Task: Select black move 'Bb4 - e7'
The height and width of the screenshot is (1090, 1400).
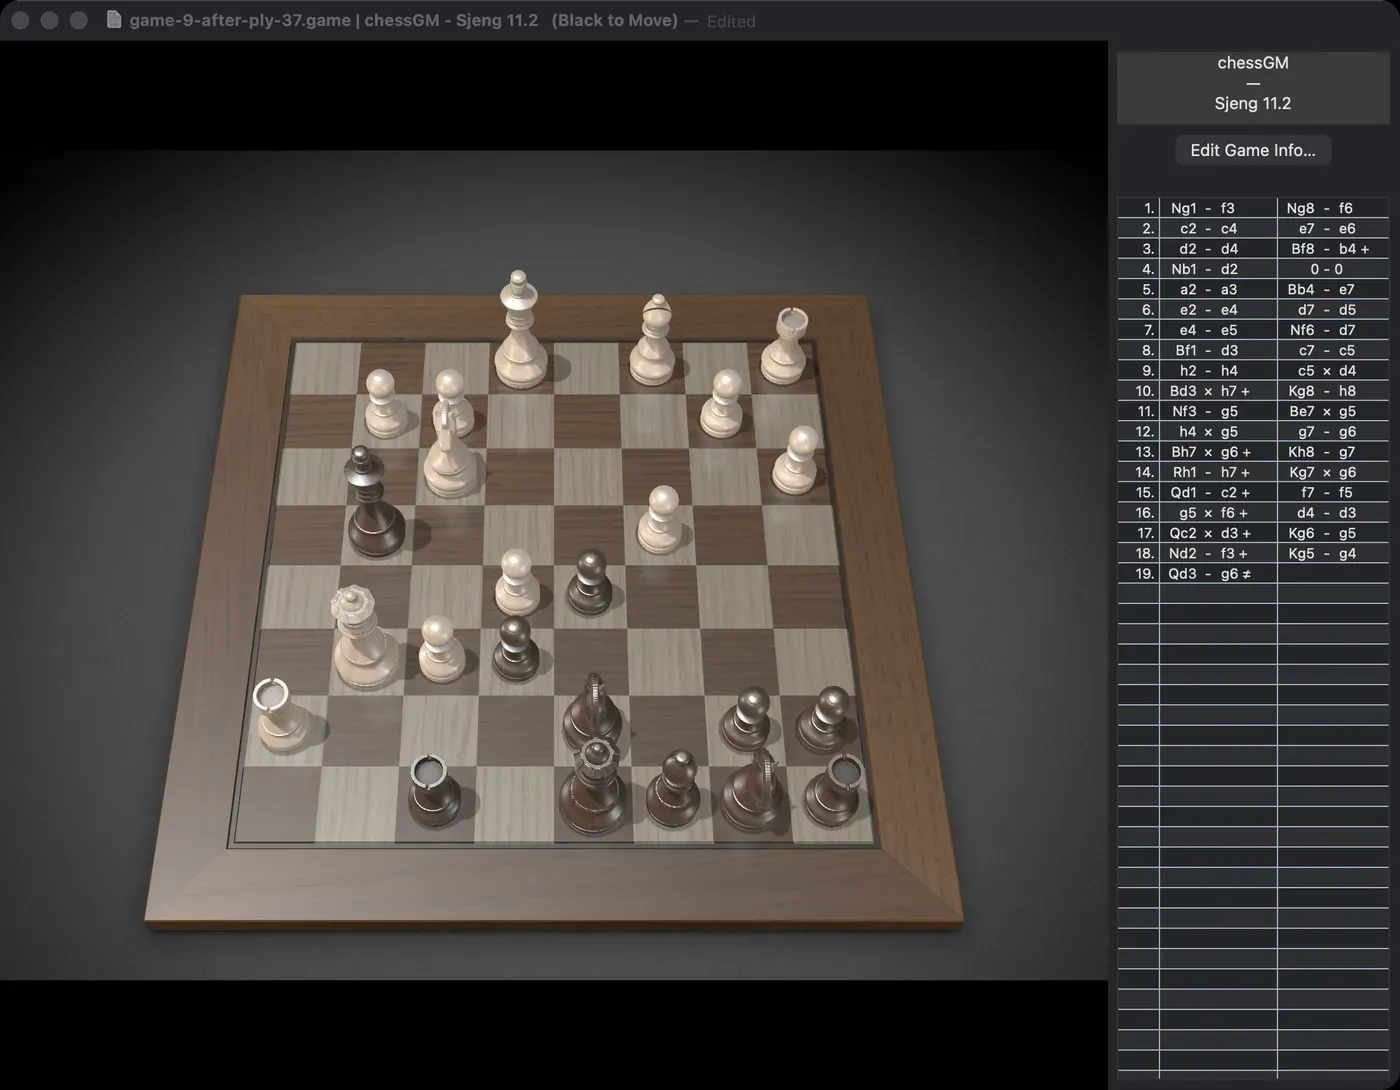Action: coord(1333,289)
